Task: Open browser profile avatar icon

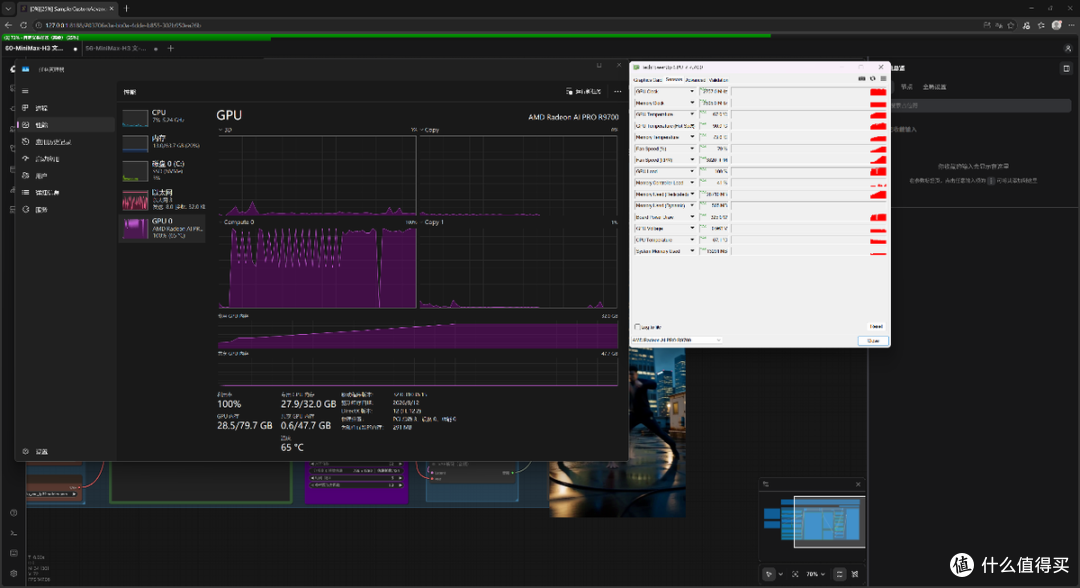Action: point(1057,25)
